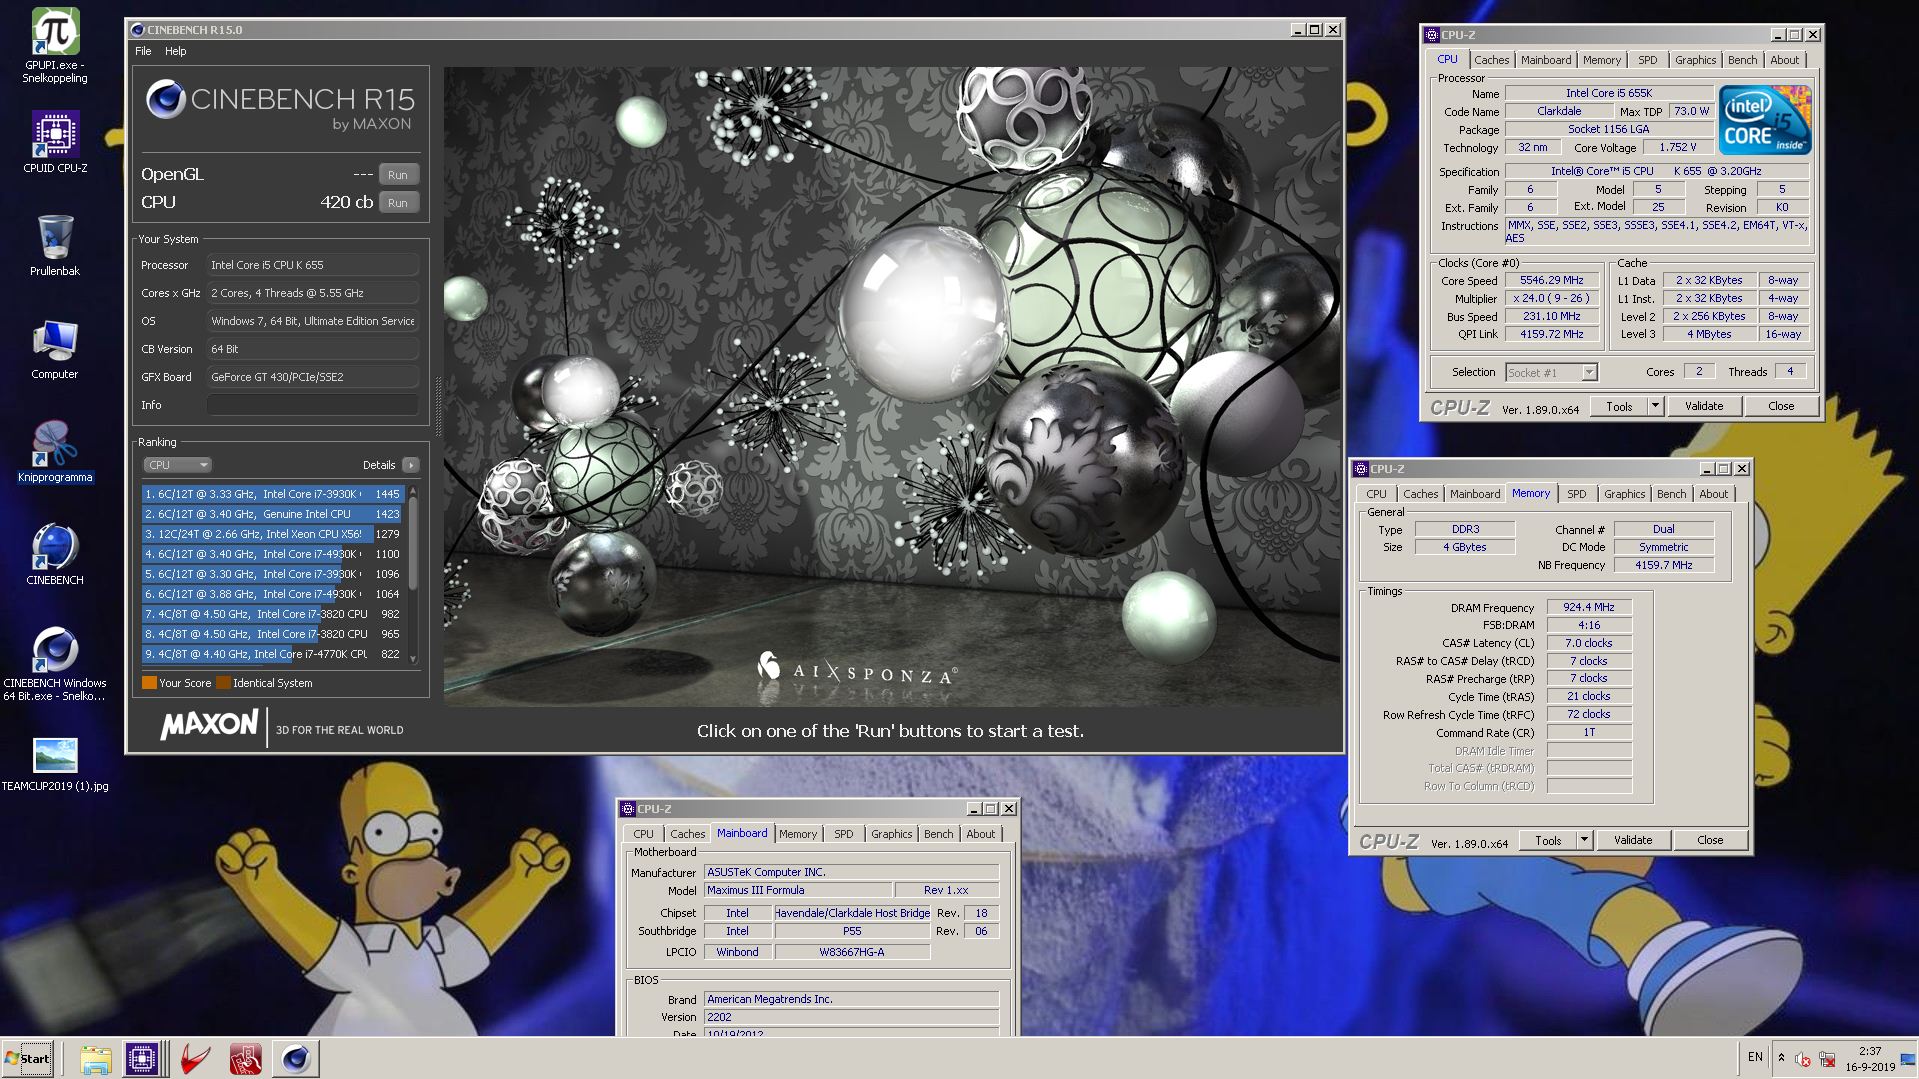
Task: Open the File menu in Cinebench
Action: click(143, 51)
